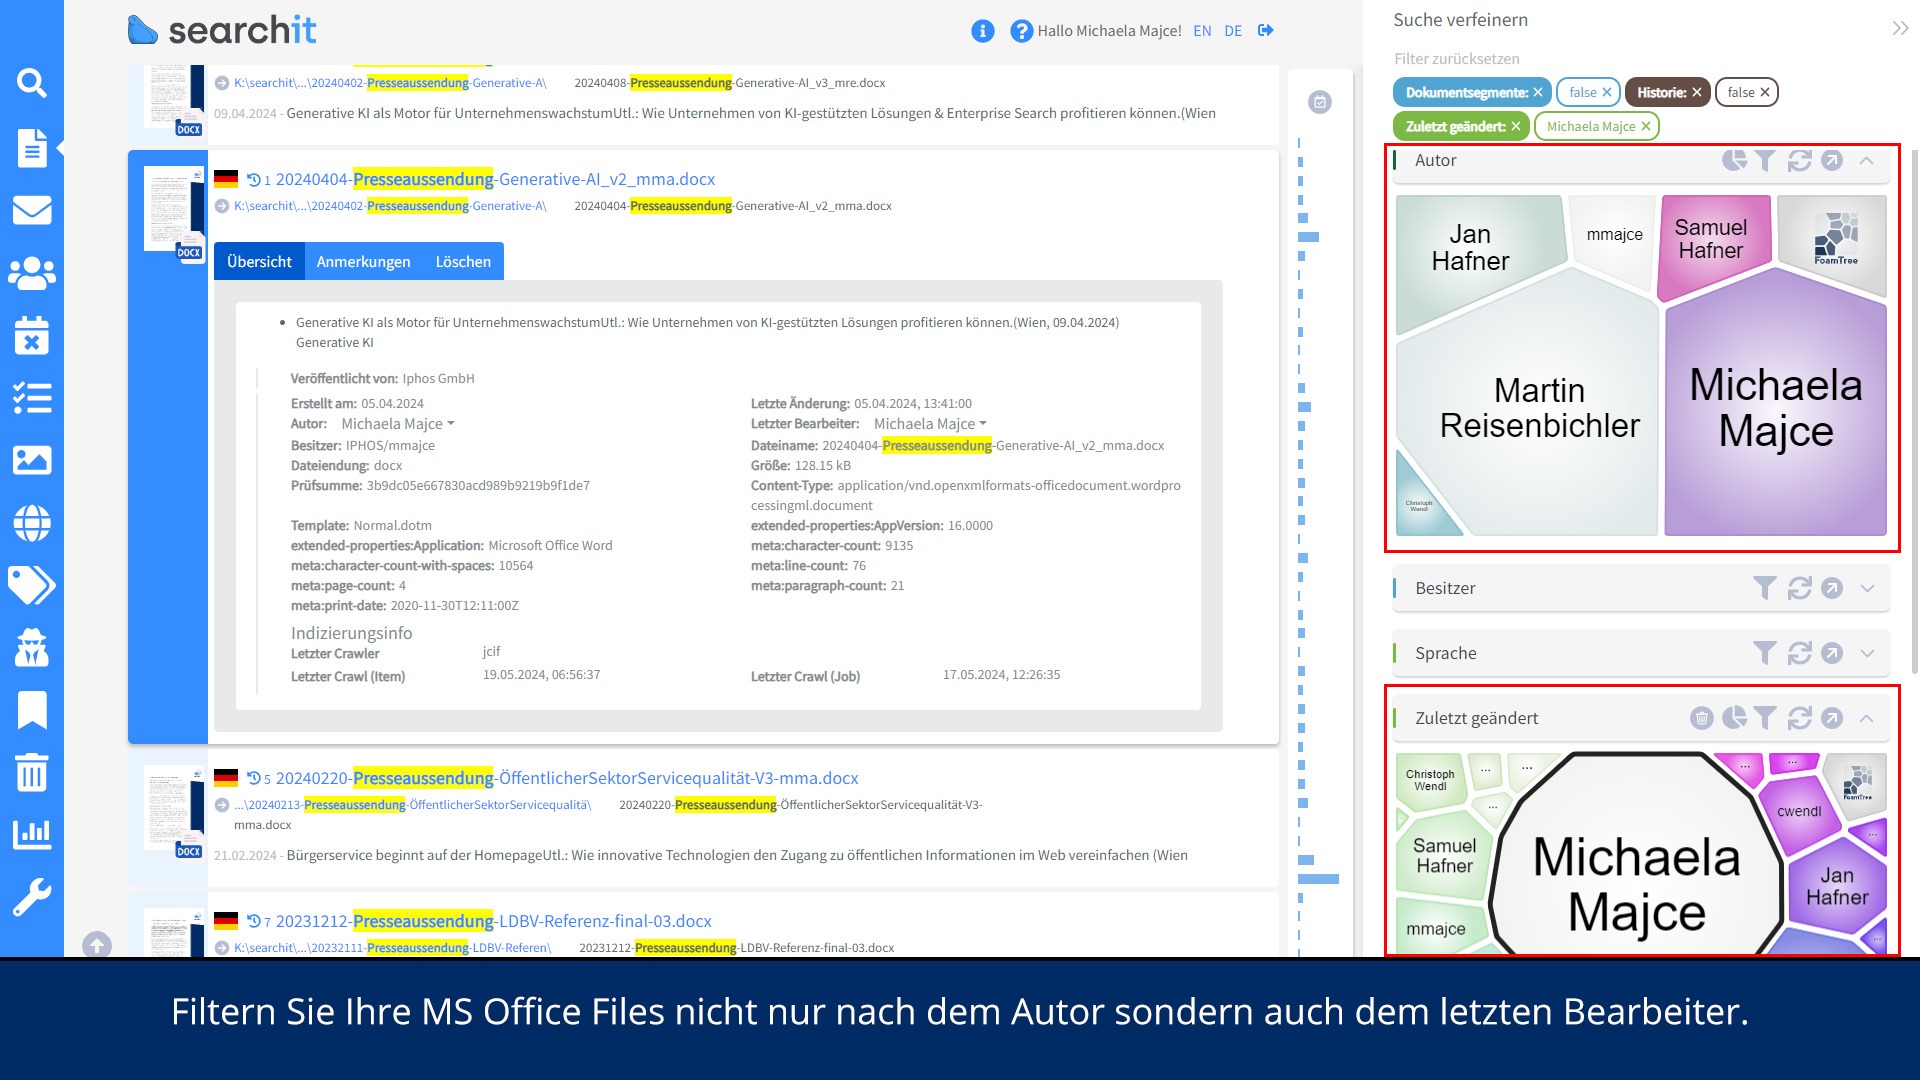This screenshot has width=1920, height=1080.
Task: Select purple Jan Hafner cell in Zuletzt geändert
Action: (1836, 886)
